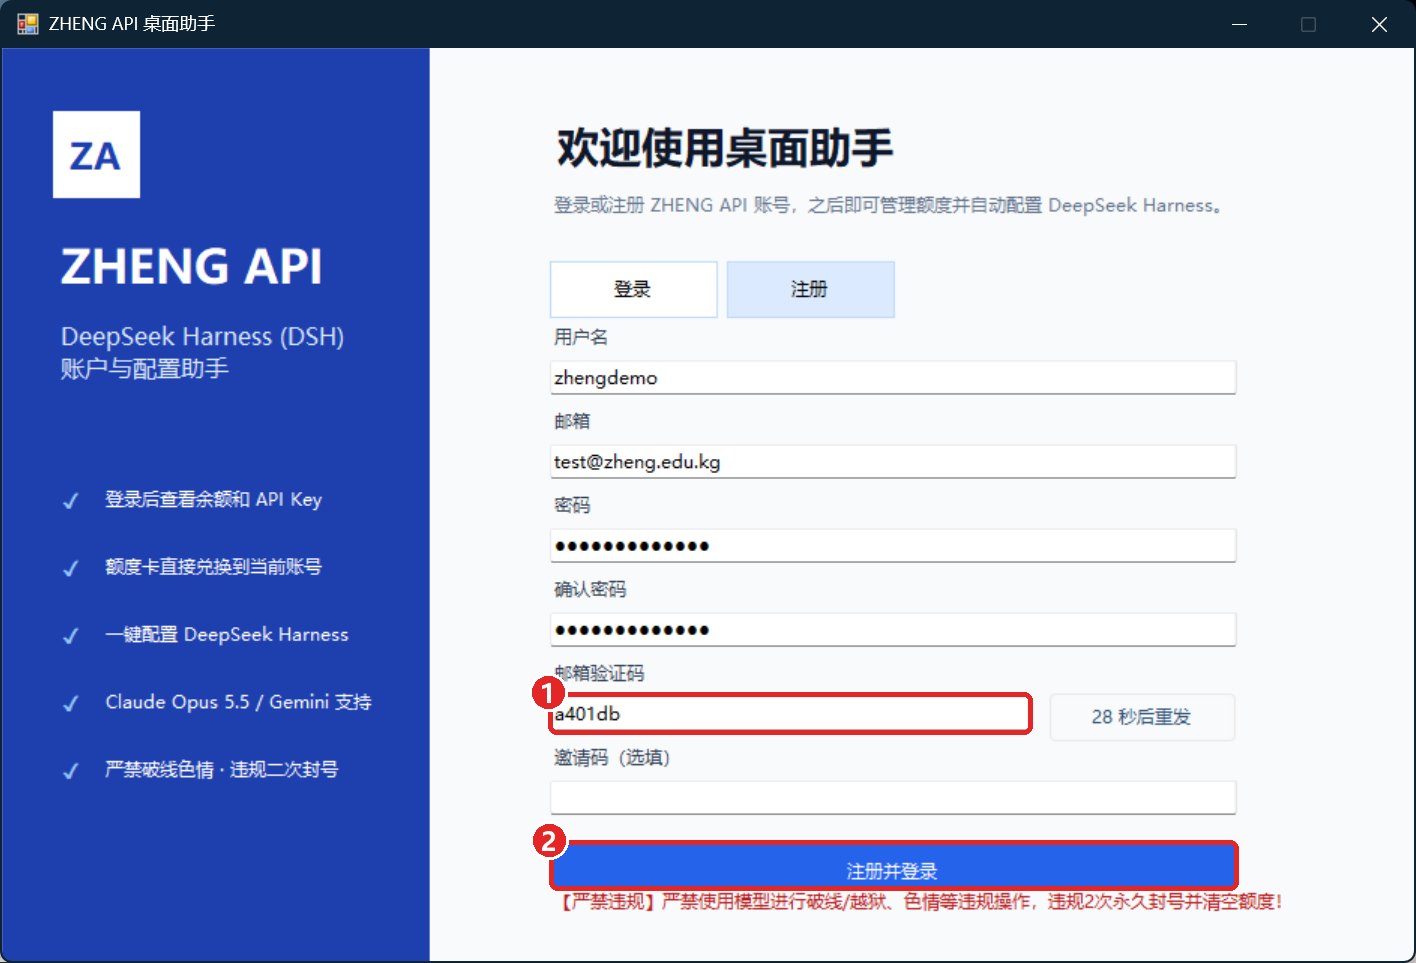Viewport: 1416px width, 963px height.
Task: Click the 确认密码 field label
Action: (x=590, y=589)
